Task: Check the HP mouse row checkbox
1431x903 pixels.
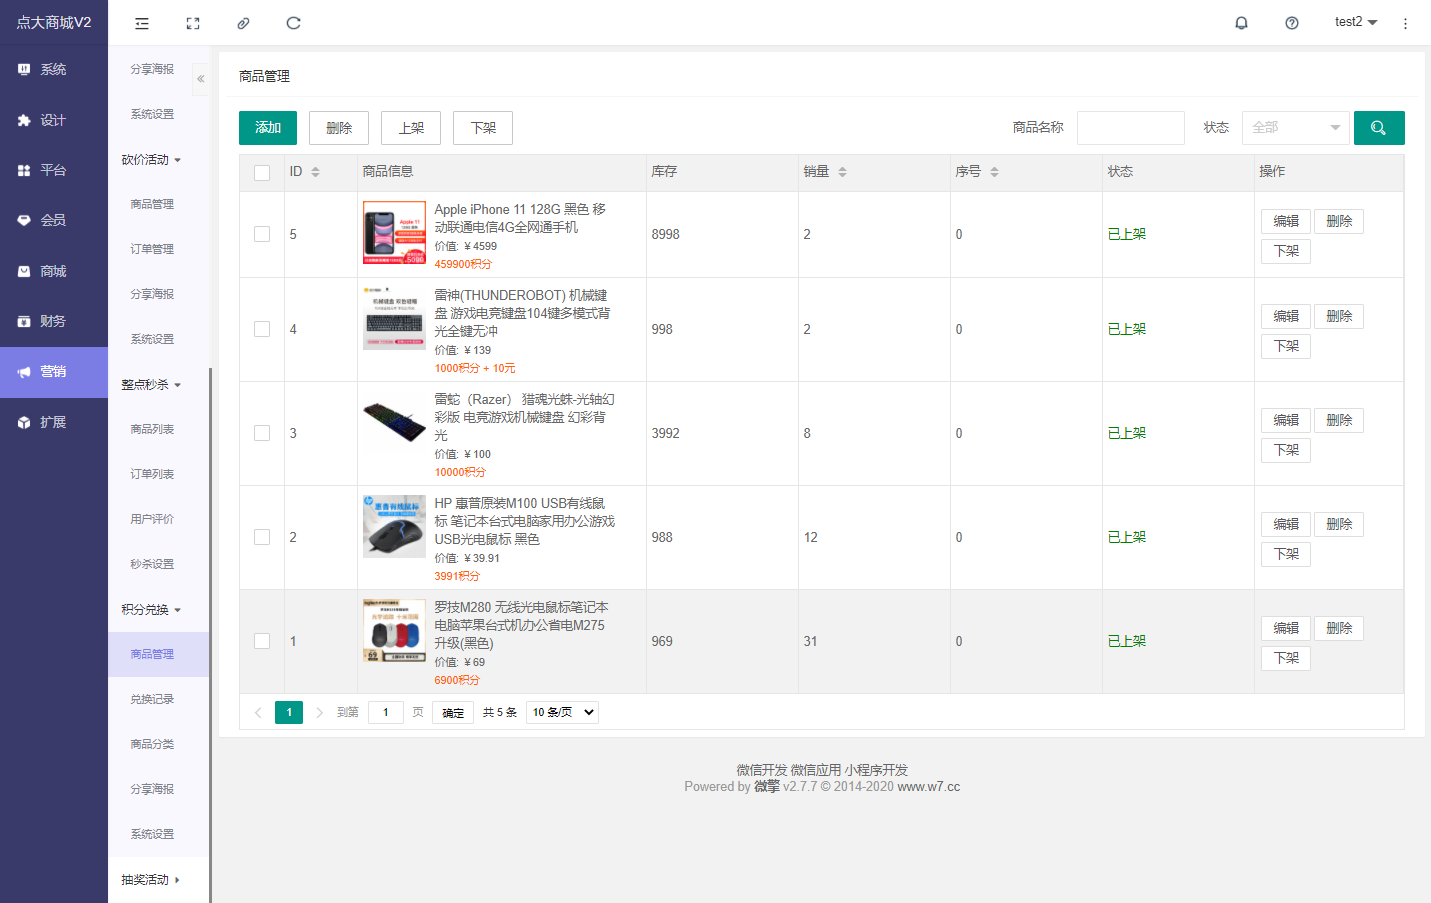Action: [262, 537]
